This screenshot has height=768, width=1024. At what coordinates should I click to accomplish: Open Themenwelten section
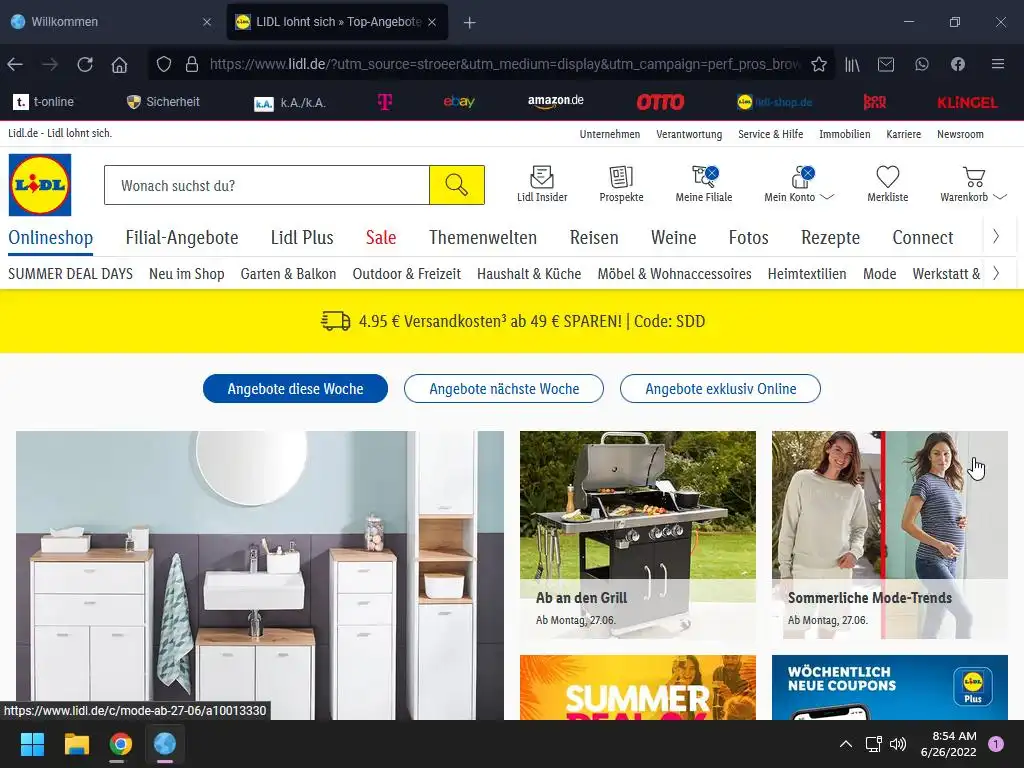coord(483,238)
